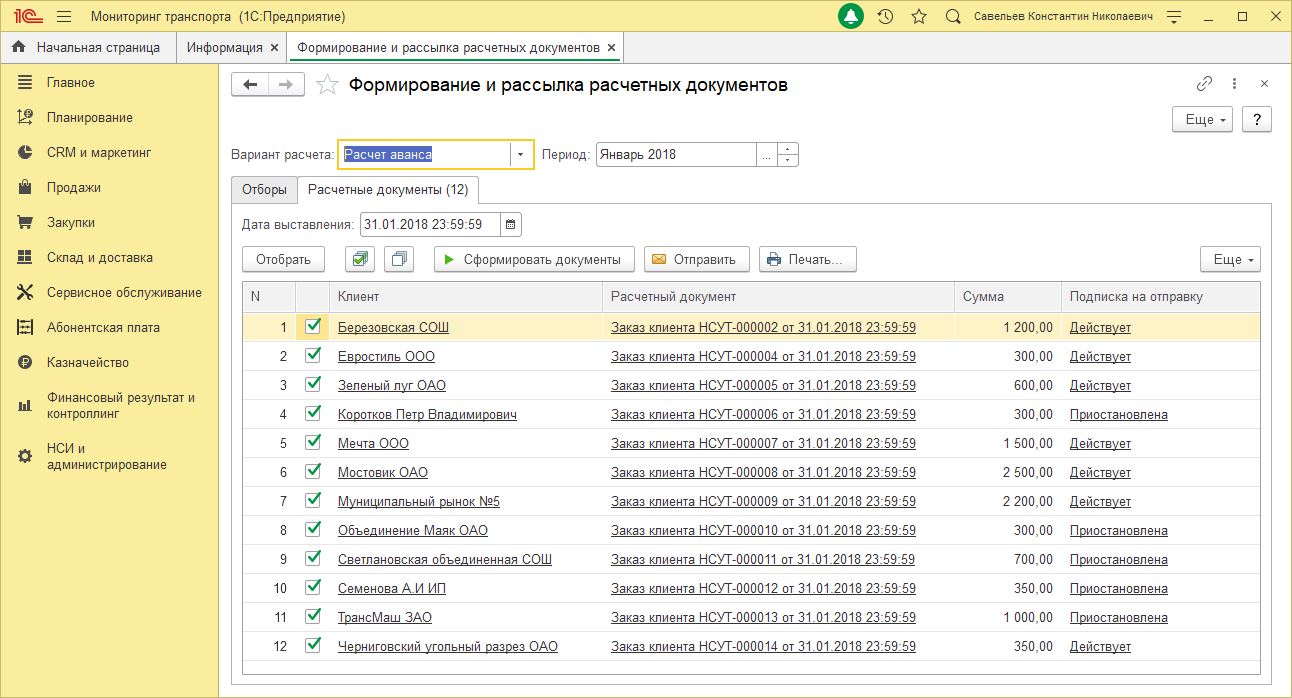1292x698 pixels.
Task: Toggle checkbox for Мечта ООО row
Action: click(x=313, y=442)
